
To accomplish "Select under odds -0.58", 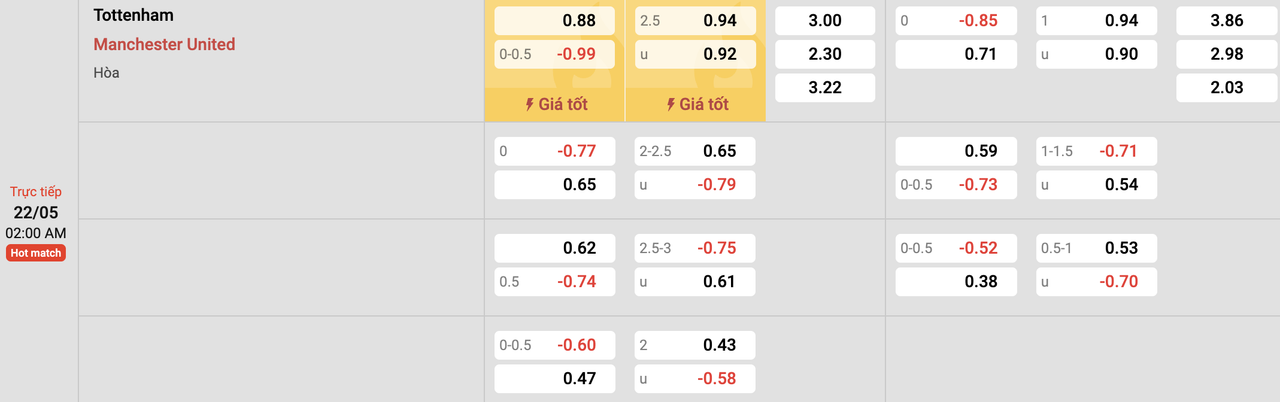I will pyautogui.click(x=695, y=379).
